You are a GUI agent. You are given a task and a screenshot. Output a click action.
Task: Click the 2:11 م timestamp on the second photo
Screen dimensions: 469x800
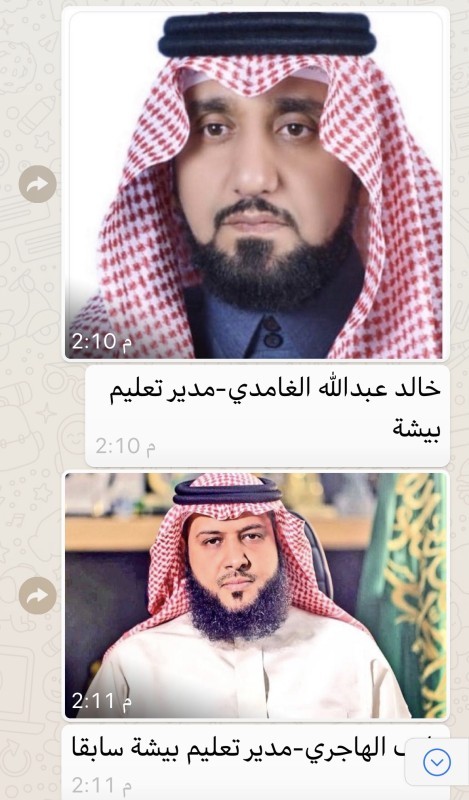(x=102, y=701)
